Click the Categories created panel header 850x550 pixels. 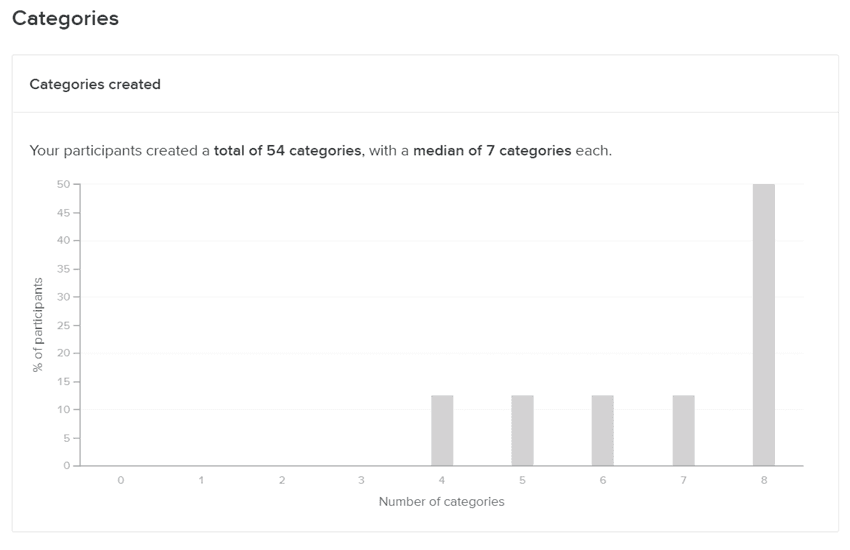pyautogui.click(x=95, y=85)
